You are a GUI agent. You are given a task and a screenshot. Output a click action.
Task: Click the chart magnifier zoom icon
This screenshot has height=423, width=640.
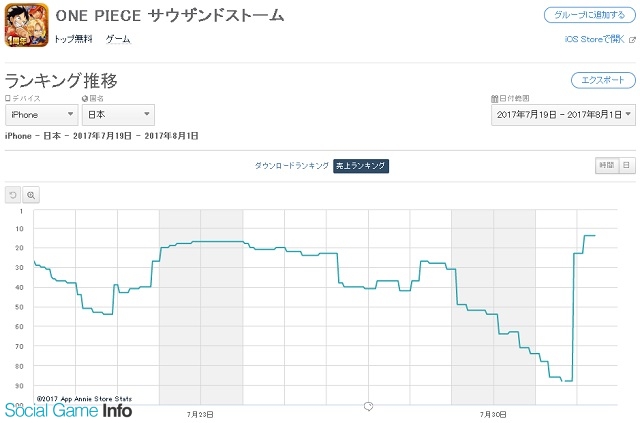(x=31, y=195)
